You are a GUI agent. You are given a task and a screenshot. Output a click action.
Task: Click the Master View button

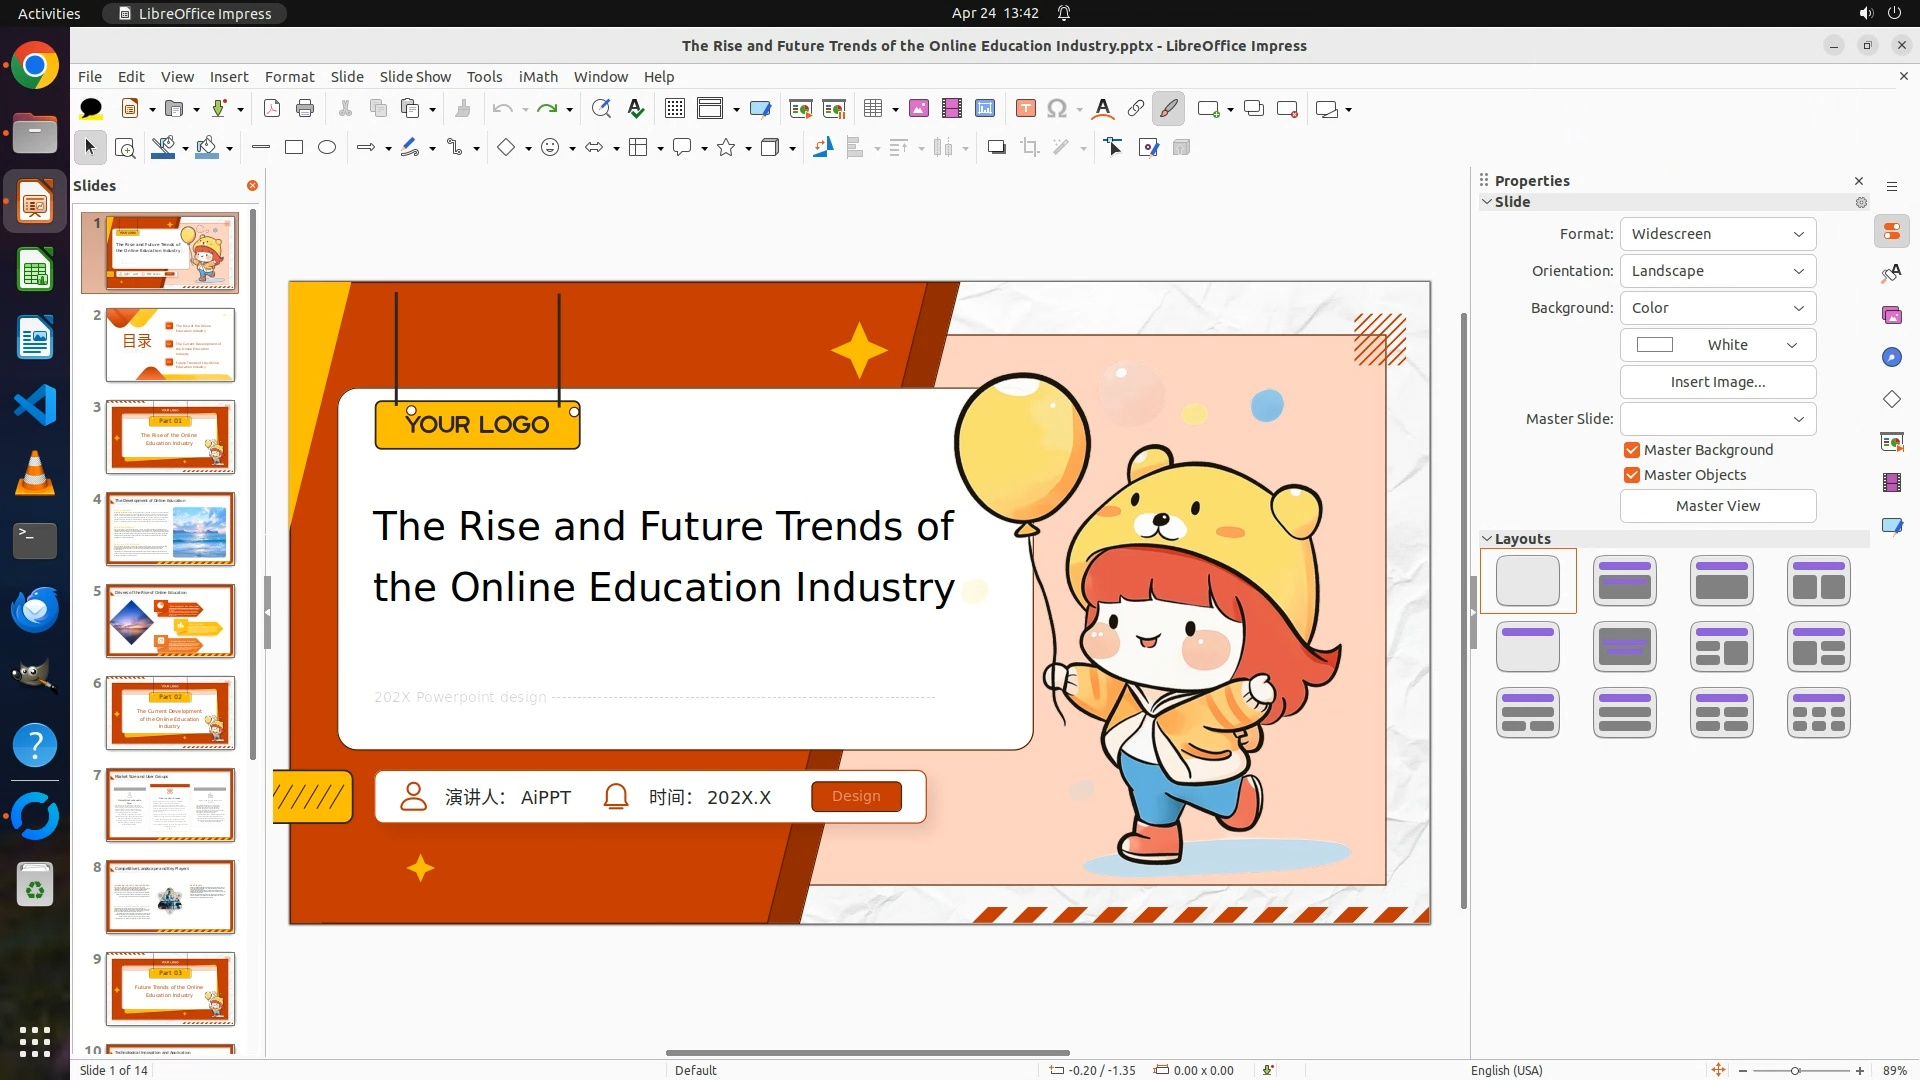[x=1717, y=506]
